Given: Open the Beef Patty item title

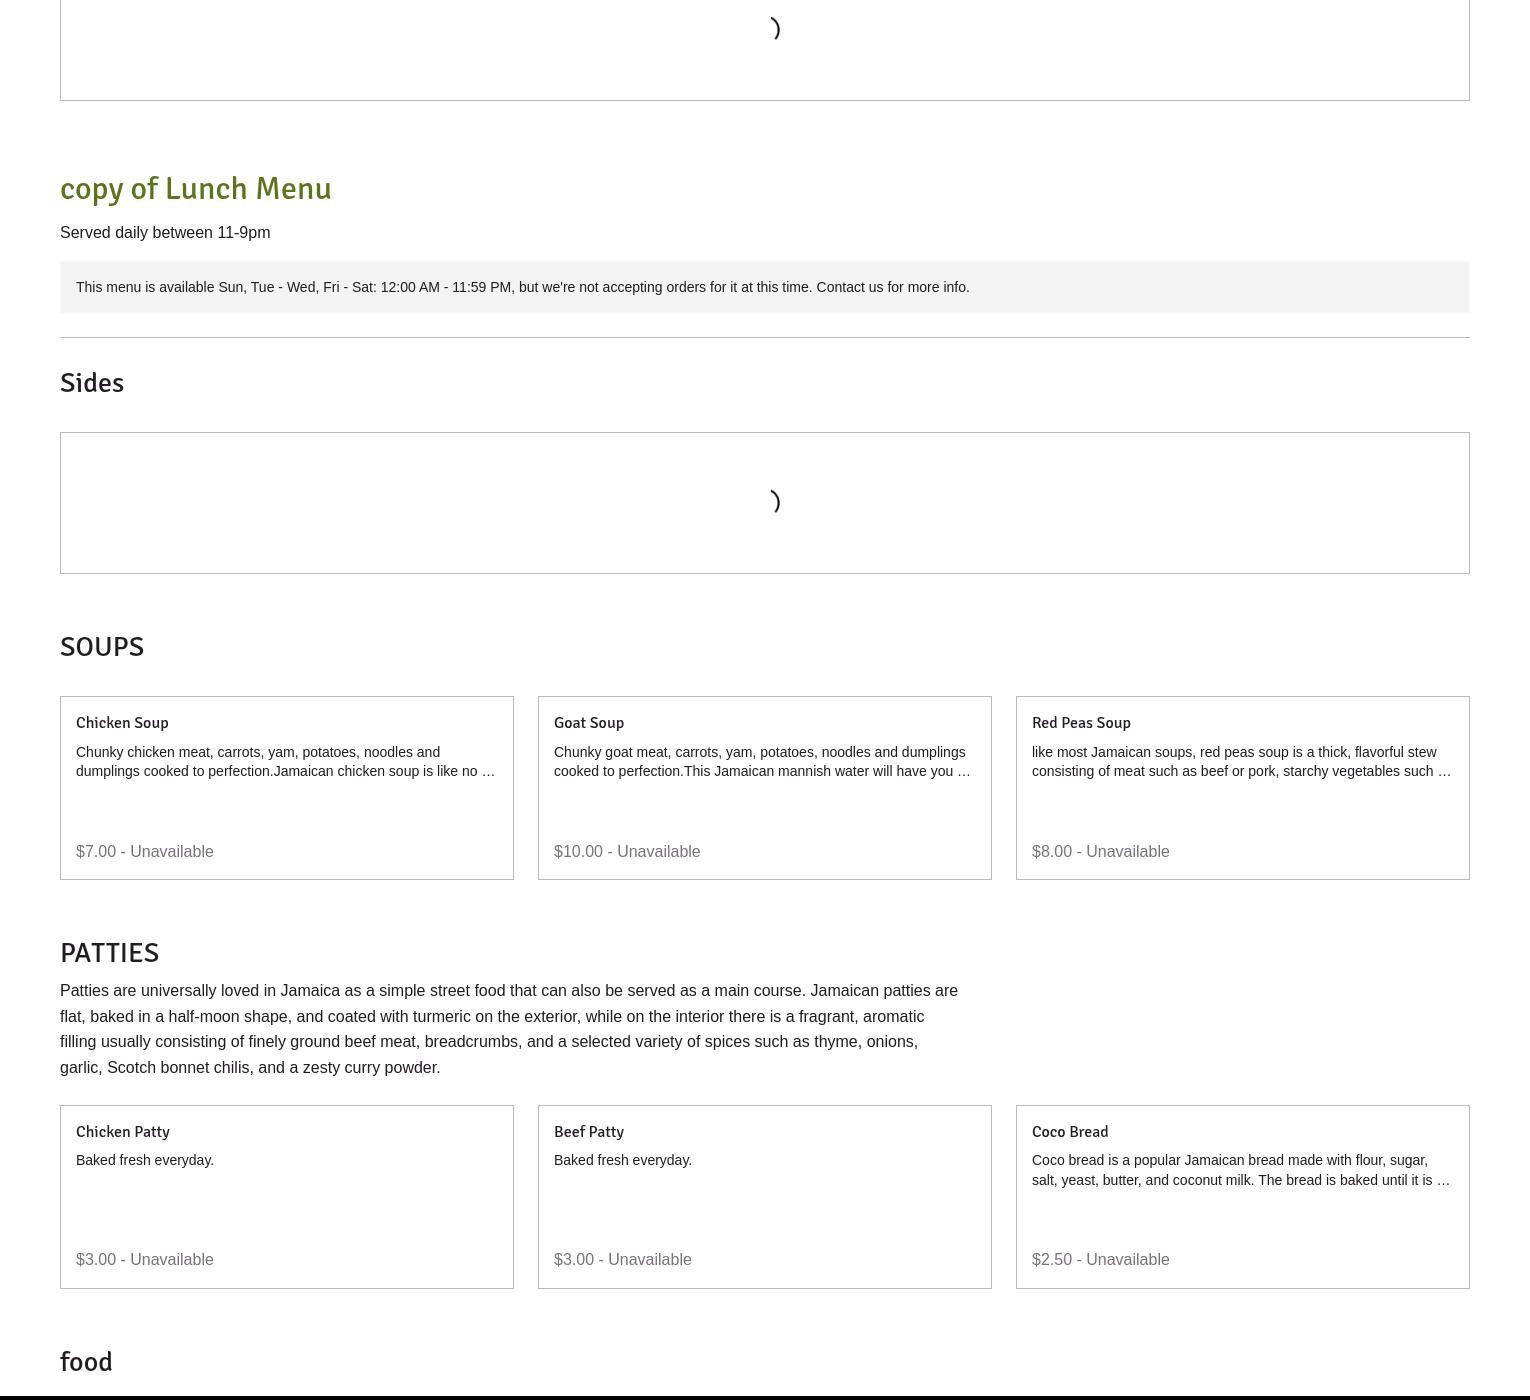Looking at the screenshot, I should [x=588, y=1132].
